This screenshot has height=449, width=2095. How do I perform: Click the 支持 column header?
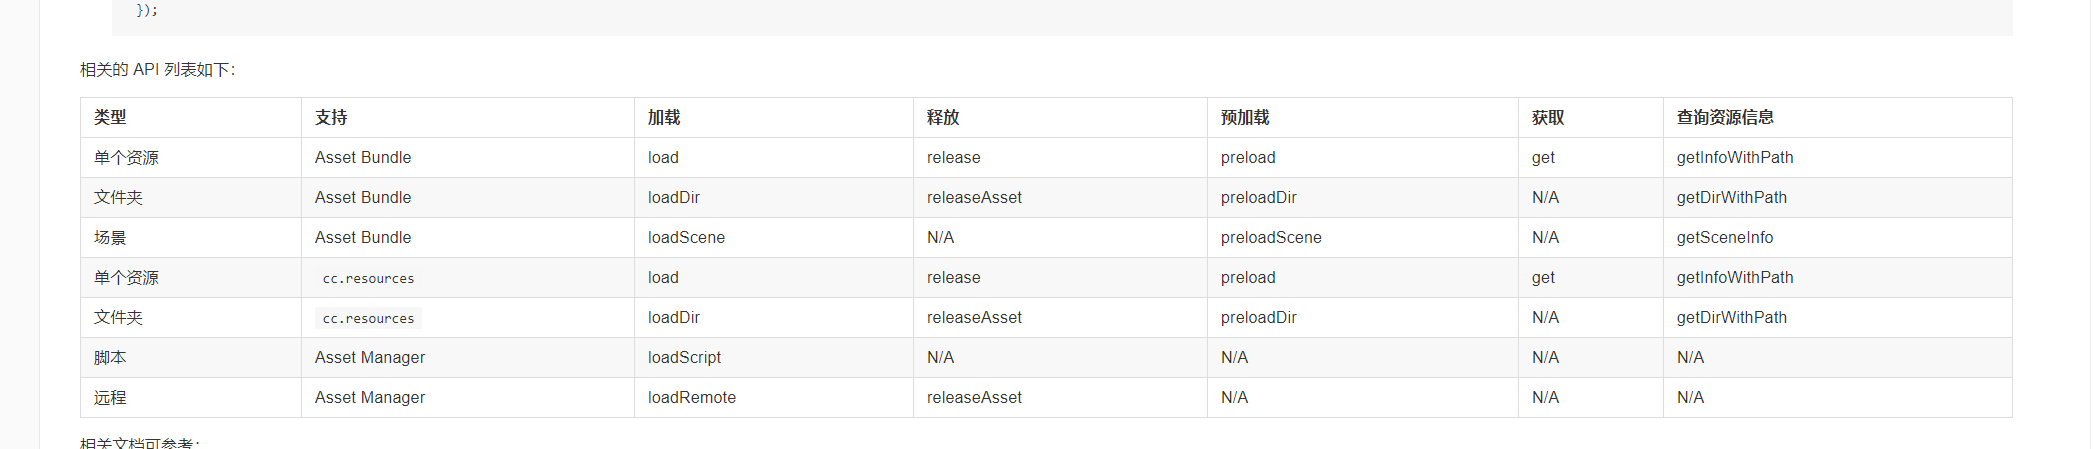(x=331, y=118)
